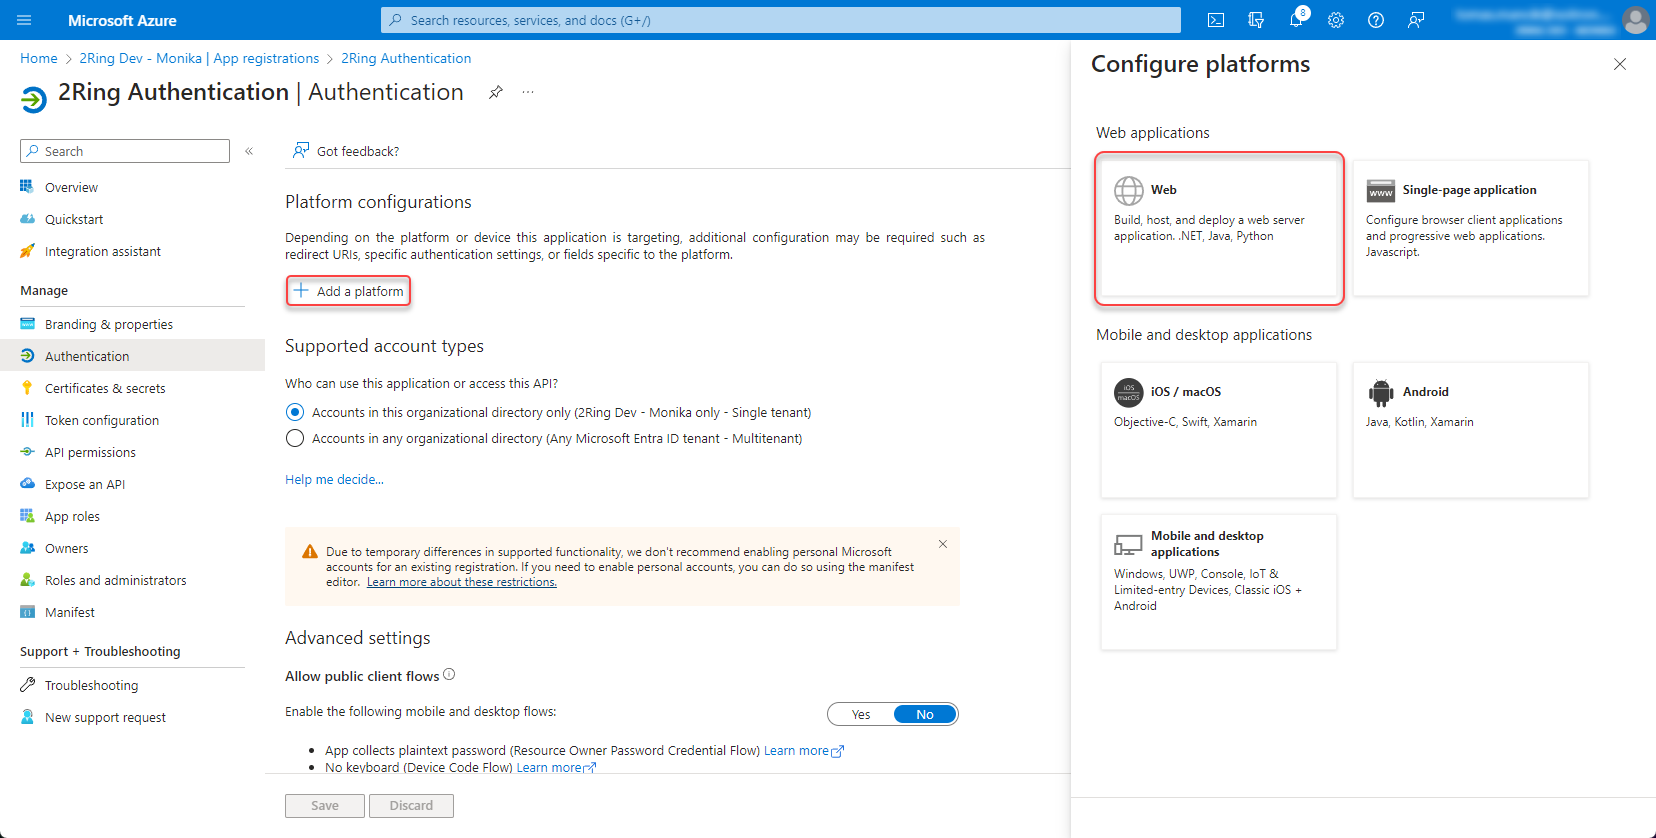Show info tooltip for public client flows
The height and width of the screenshot is (838, 1656).
point(449,675)
